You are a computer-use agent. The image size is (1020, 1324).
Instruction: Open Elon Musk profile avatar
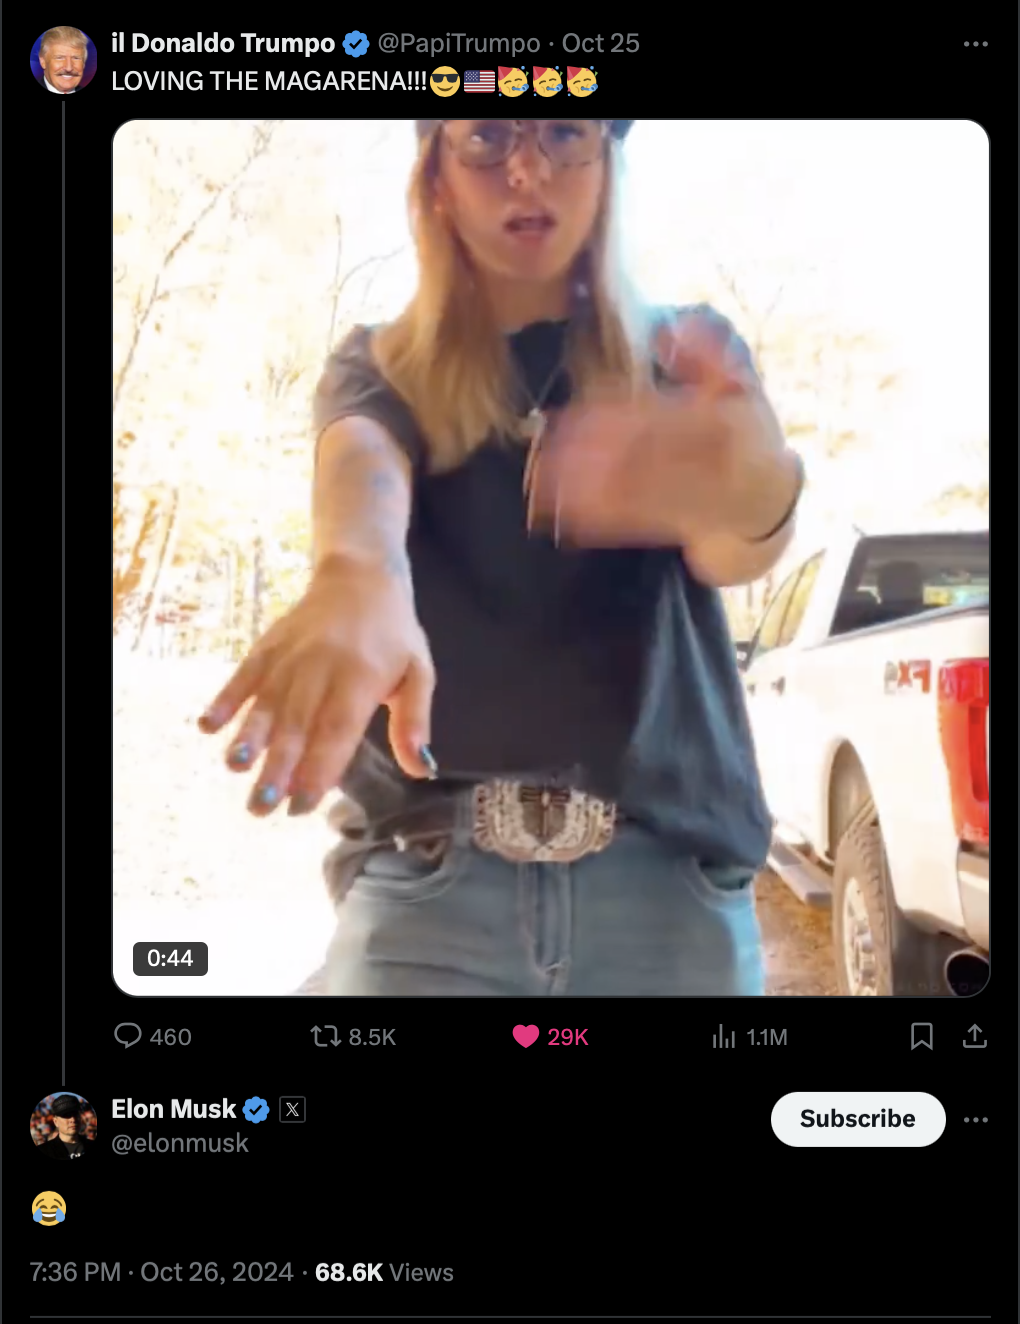click(x=64, y=1126)
